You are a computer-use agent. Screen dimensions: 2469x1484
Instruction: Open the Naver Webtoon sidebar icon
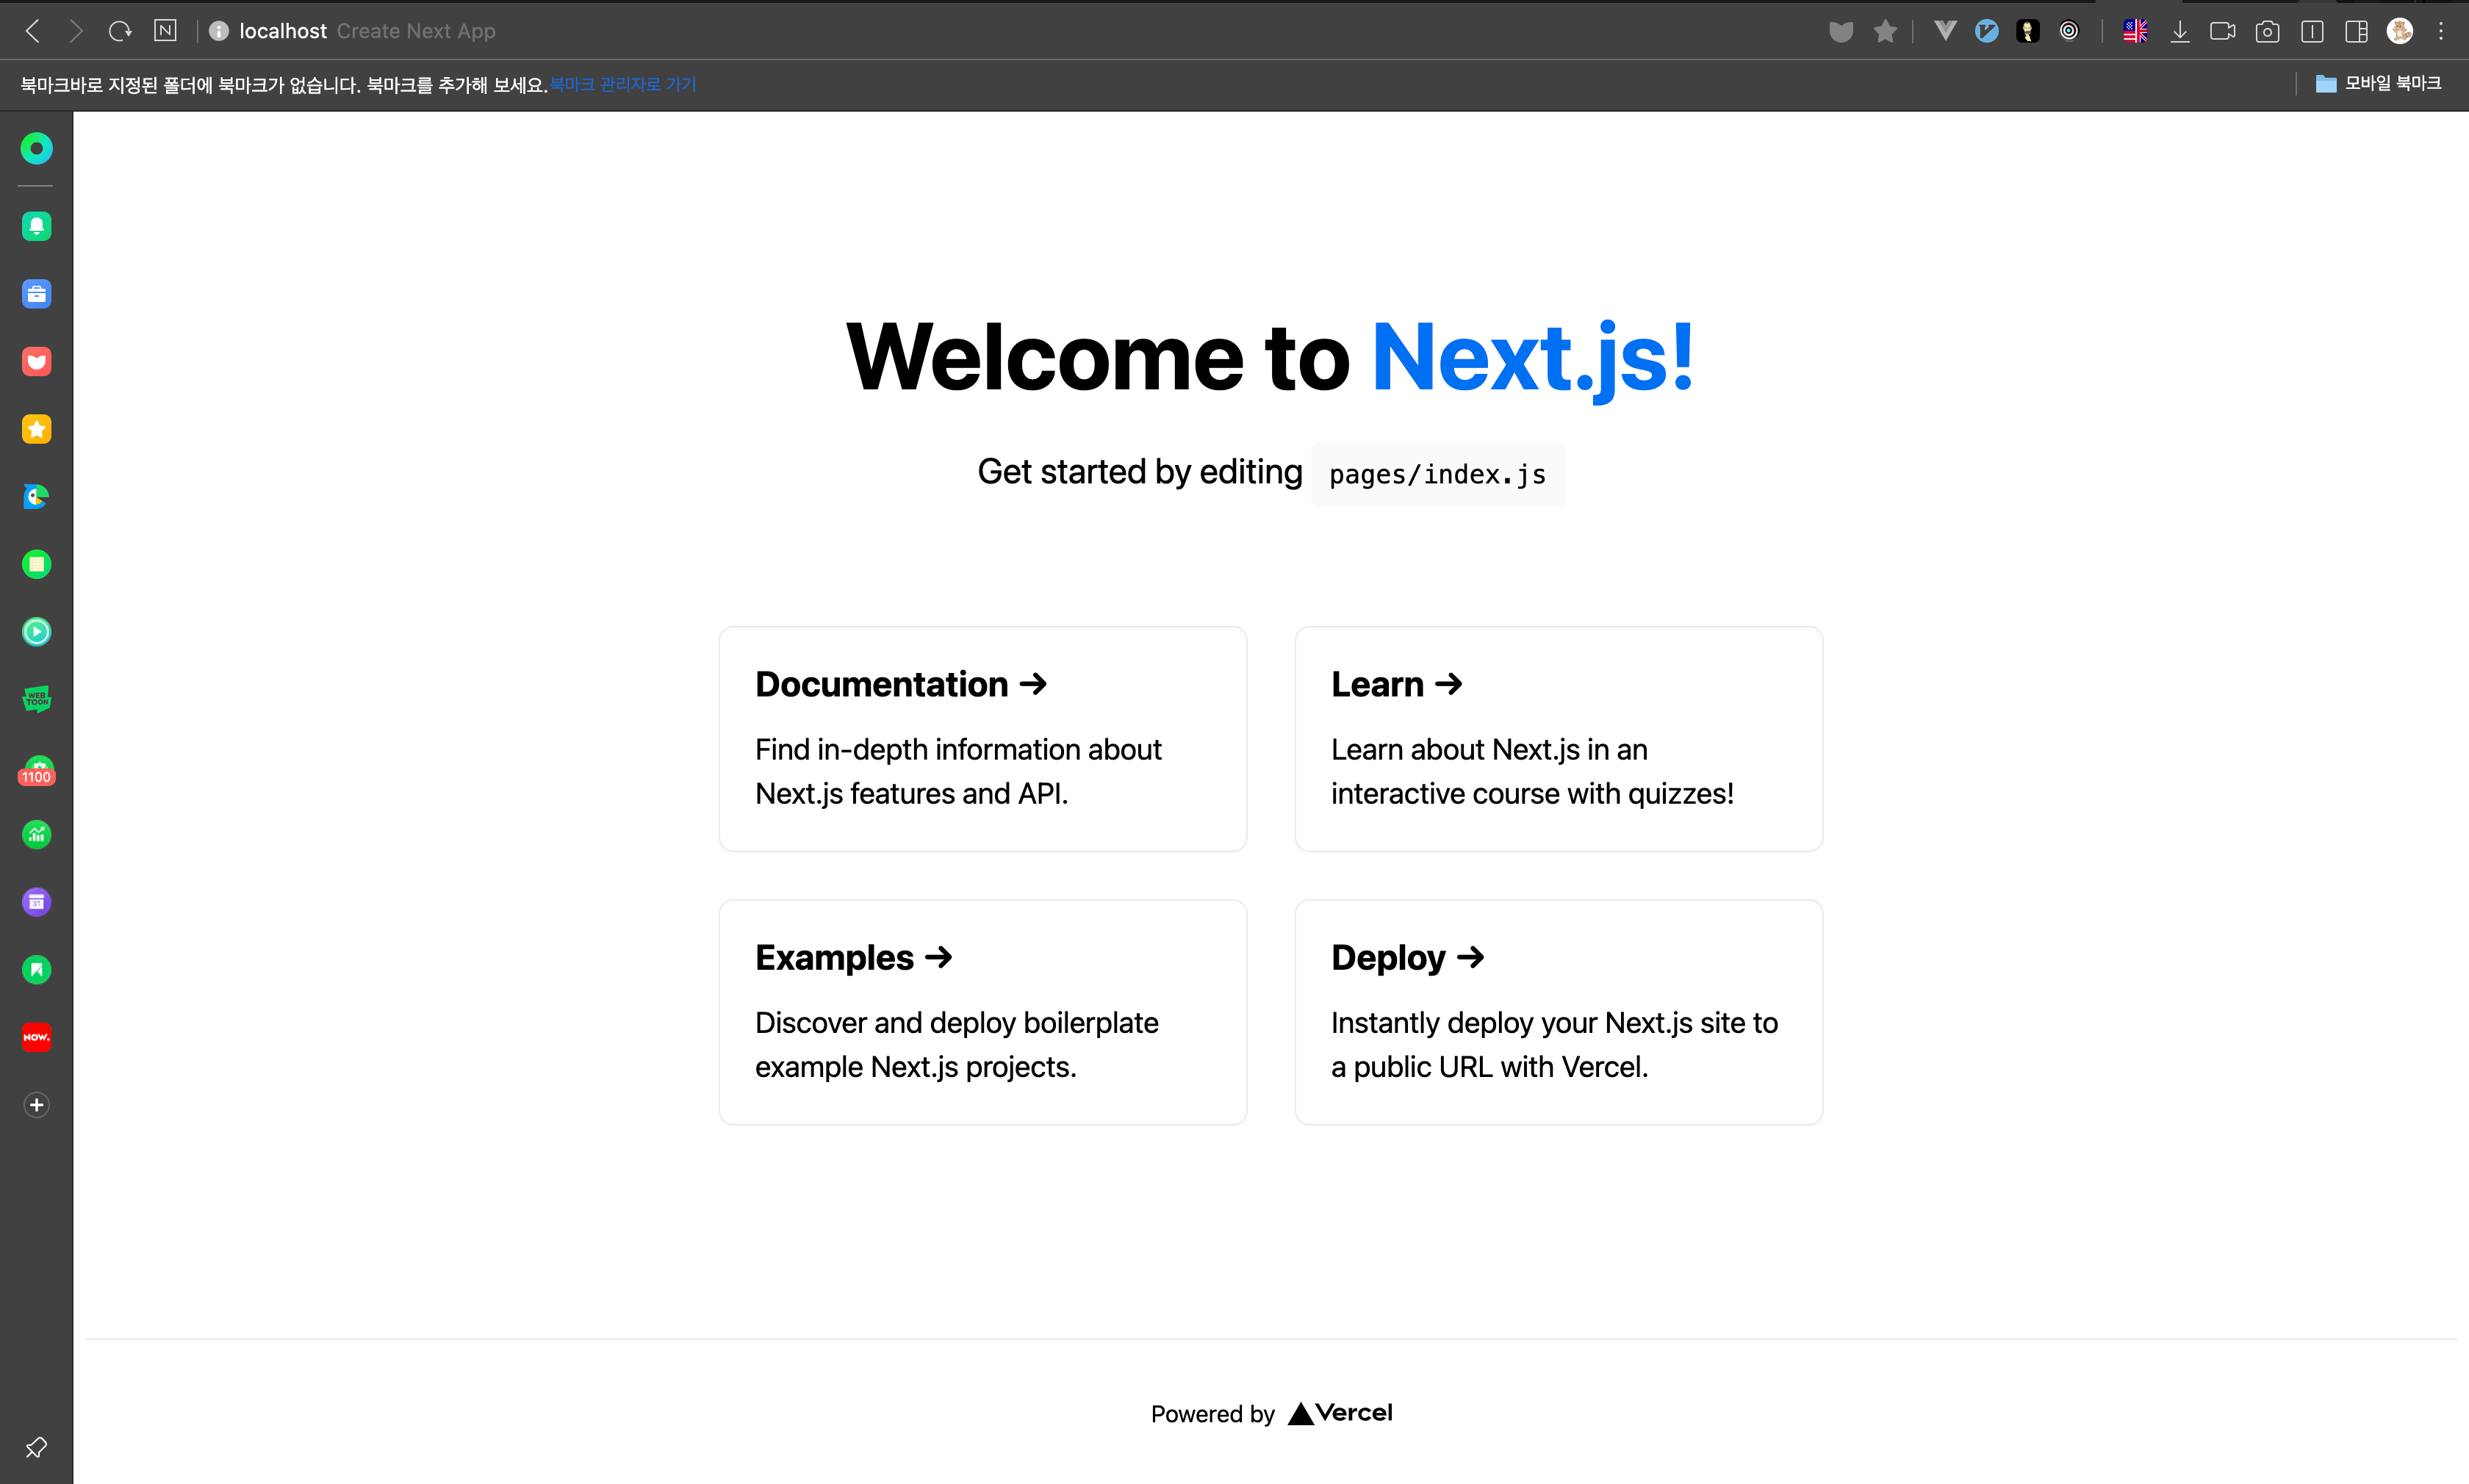[x=37, y=699]
